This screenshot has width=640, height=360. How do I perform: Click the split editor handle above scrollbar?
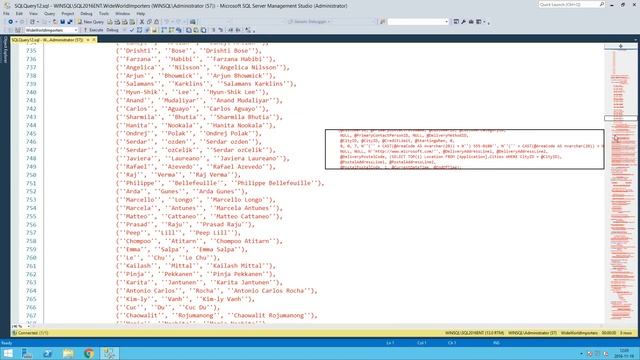[x=620, y=46]
